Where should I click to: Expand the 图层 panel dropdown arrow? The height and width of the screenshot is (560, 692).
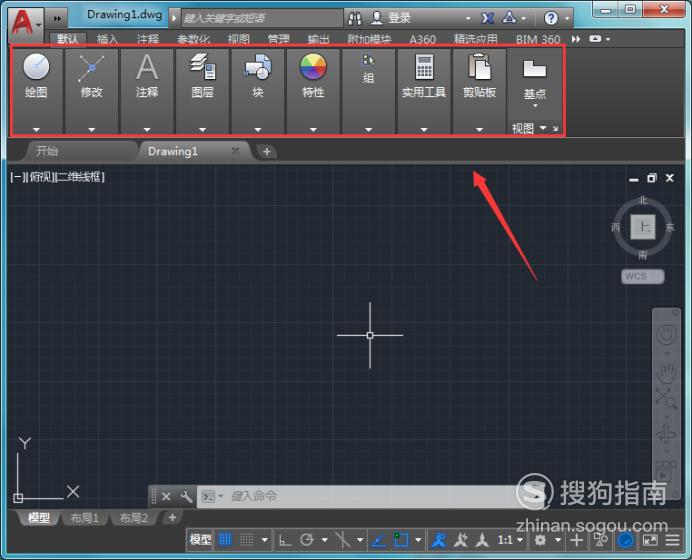click(x=203, y=130)
